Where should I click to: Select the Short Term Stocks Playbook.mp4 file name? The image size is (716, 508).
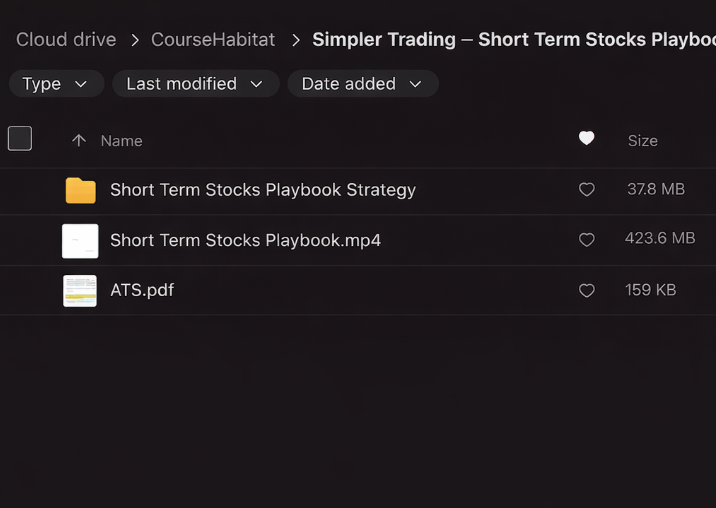tap(245, 240)
